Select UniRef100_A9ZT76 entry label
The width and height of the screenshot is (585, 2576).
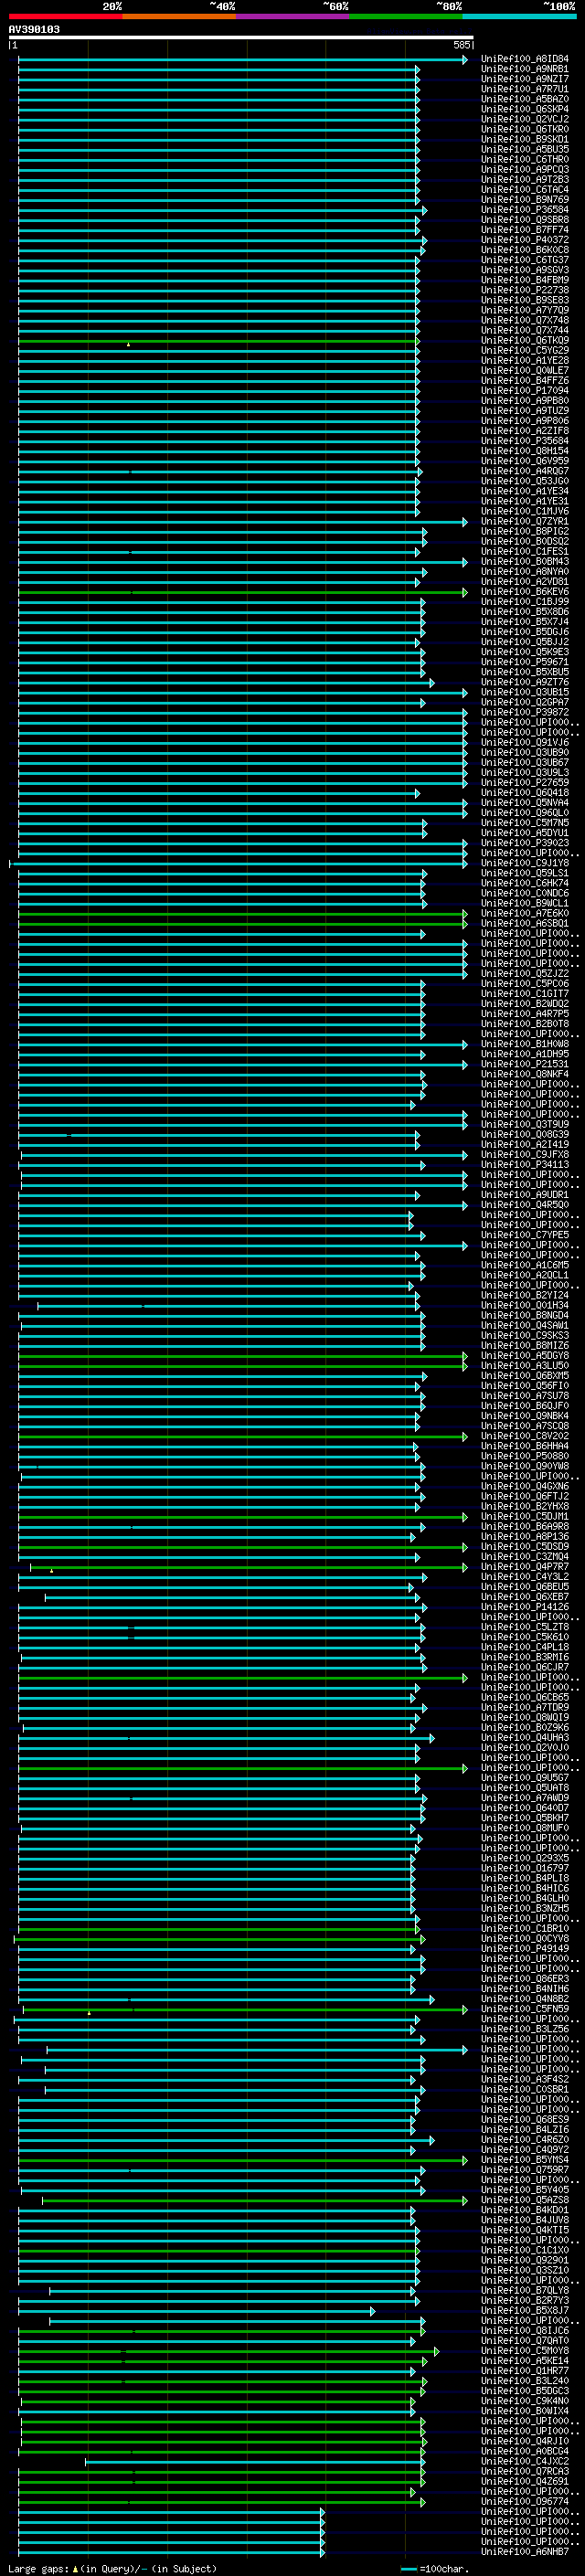pyautogui.click(x=524, y=683)
